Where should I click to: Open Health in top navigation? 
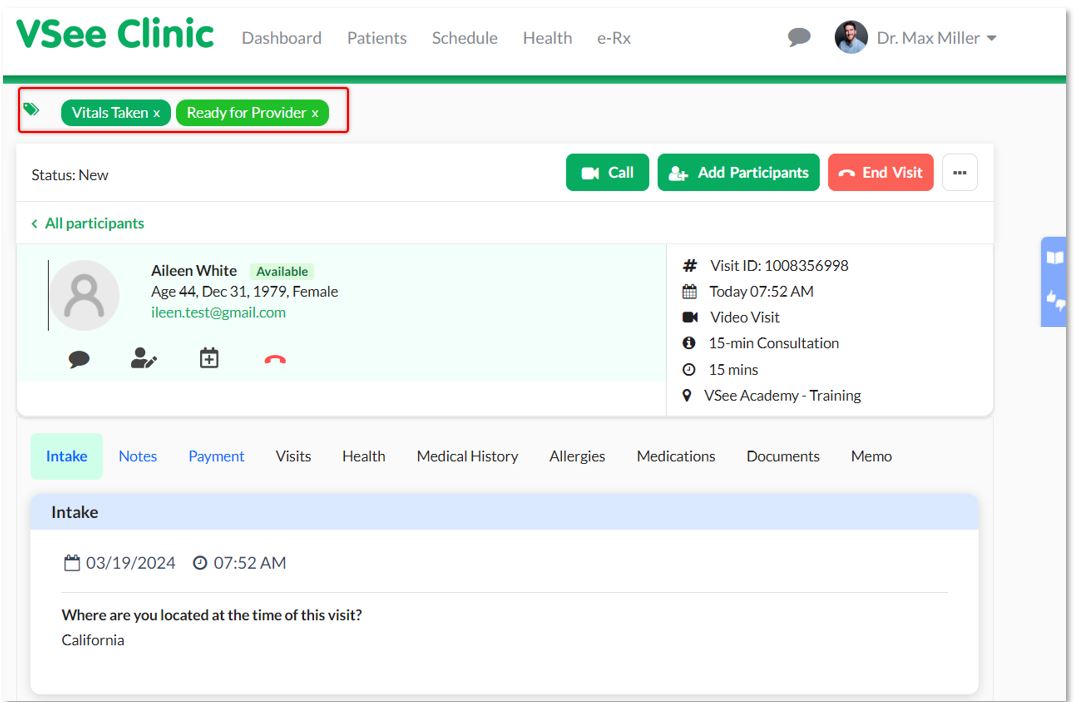pyautogui.click(x=547, y=38)
